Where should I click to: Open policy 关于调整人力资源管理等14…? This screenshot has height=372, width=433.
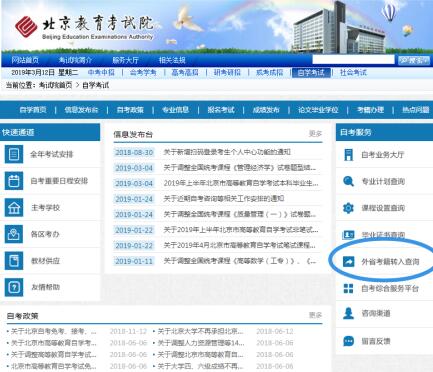[201, 343]
